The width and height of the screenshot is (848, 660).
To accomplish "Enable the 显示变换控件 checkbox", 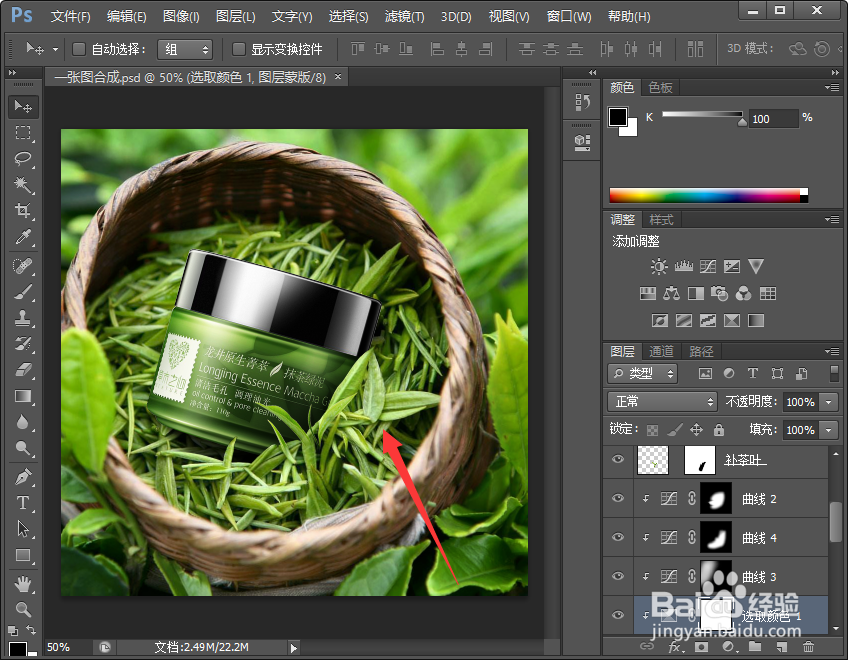I will pyautogui.click(x=238, y=49).
